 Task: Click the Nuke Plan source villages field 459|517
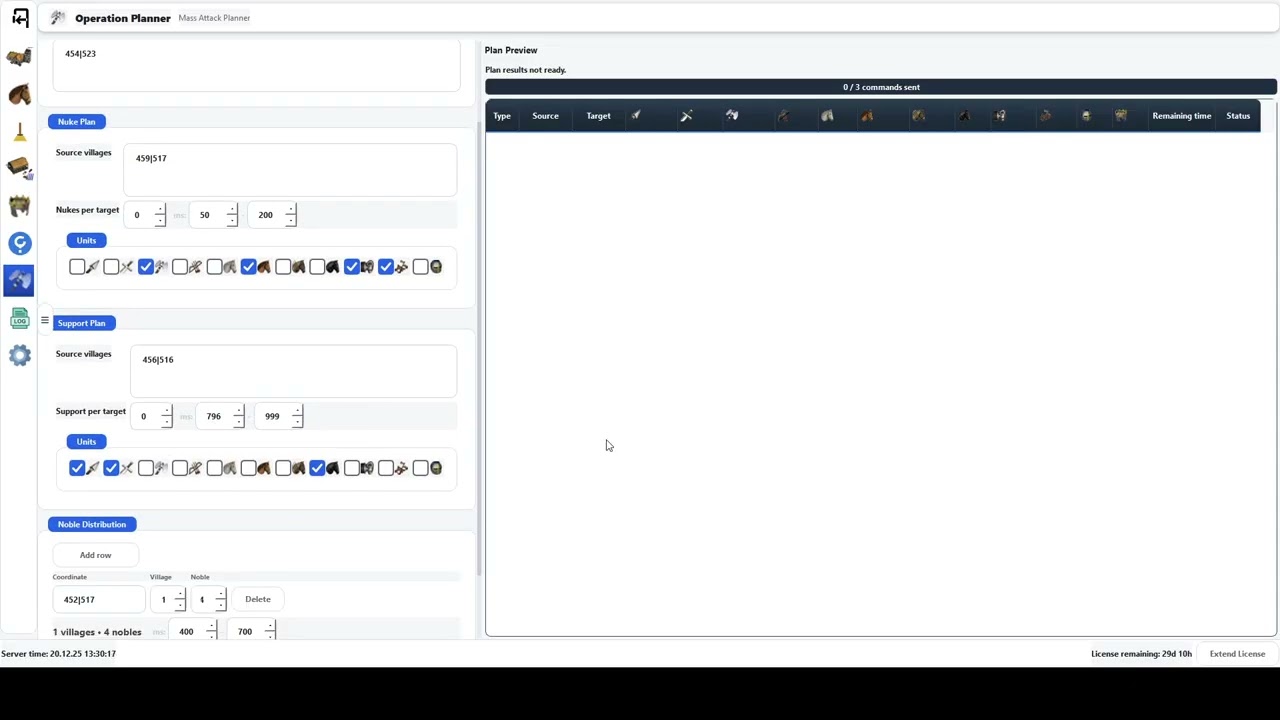coord(290,170)
